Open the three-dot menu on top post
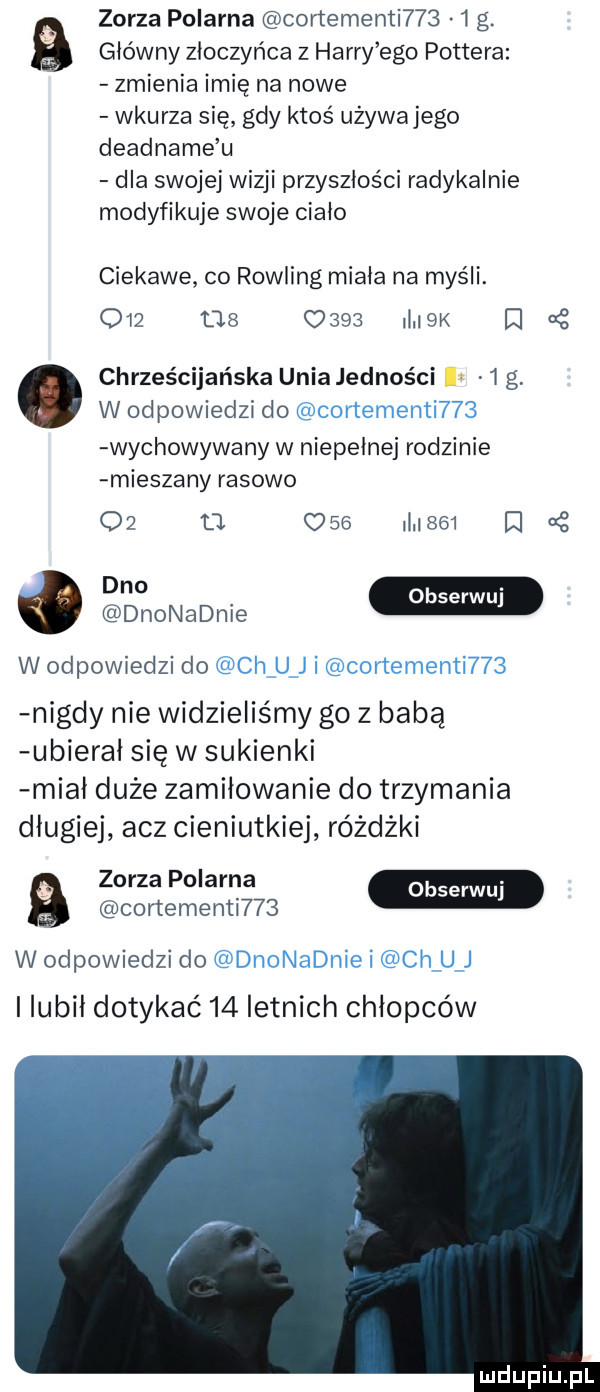This screenshot has height=1392, width=600. coord(570,18)
